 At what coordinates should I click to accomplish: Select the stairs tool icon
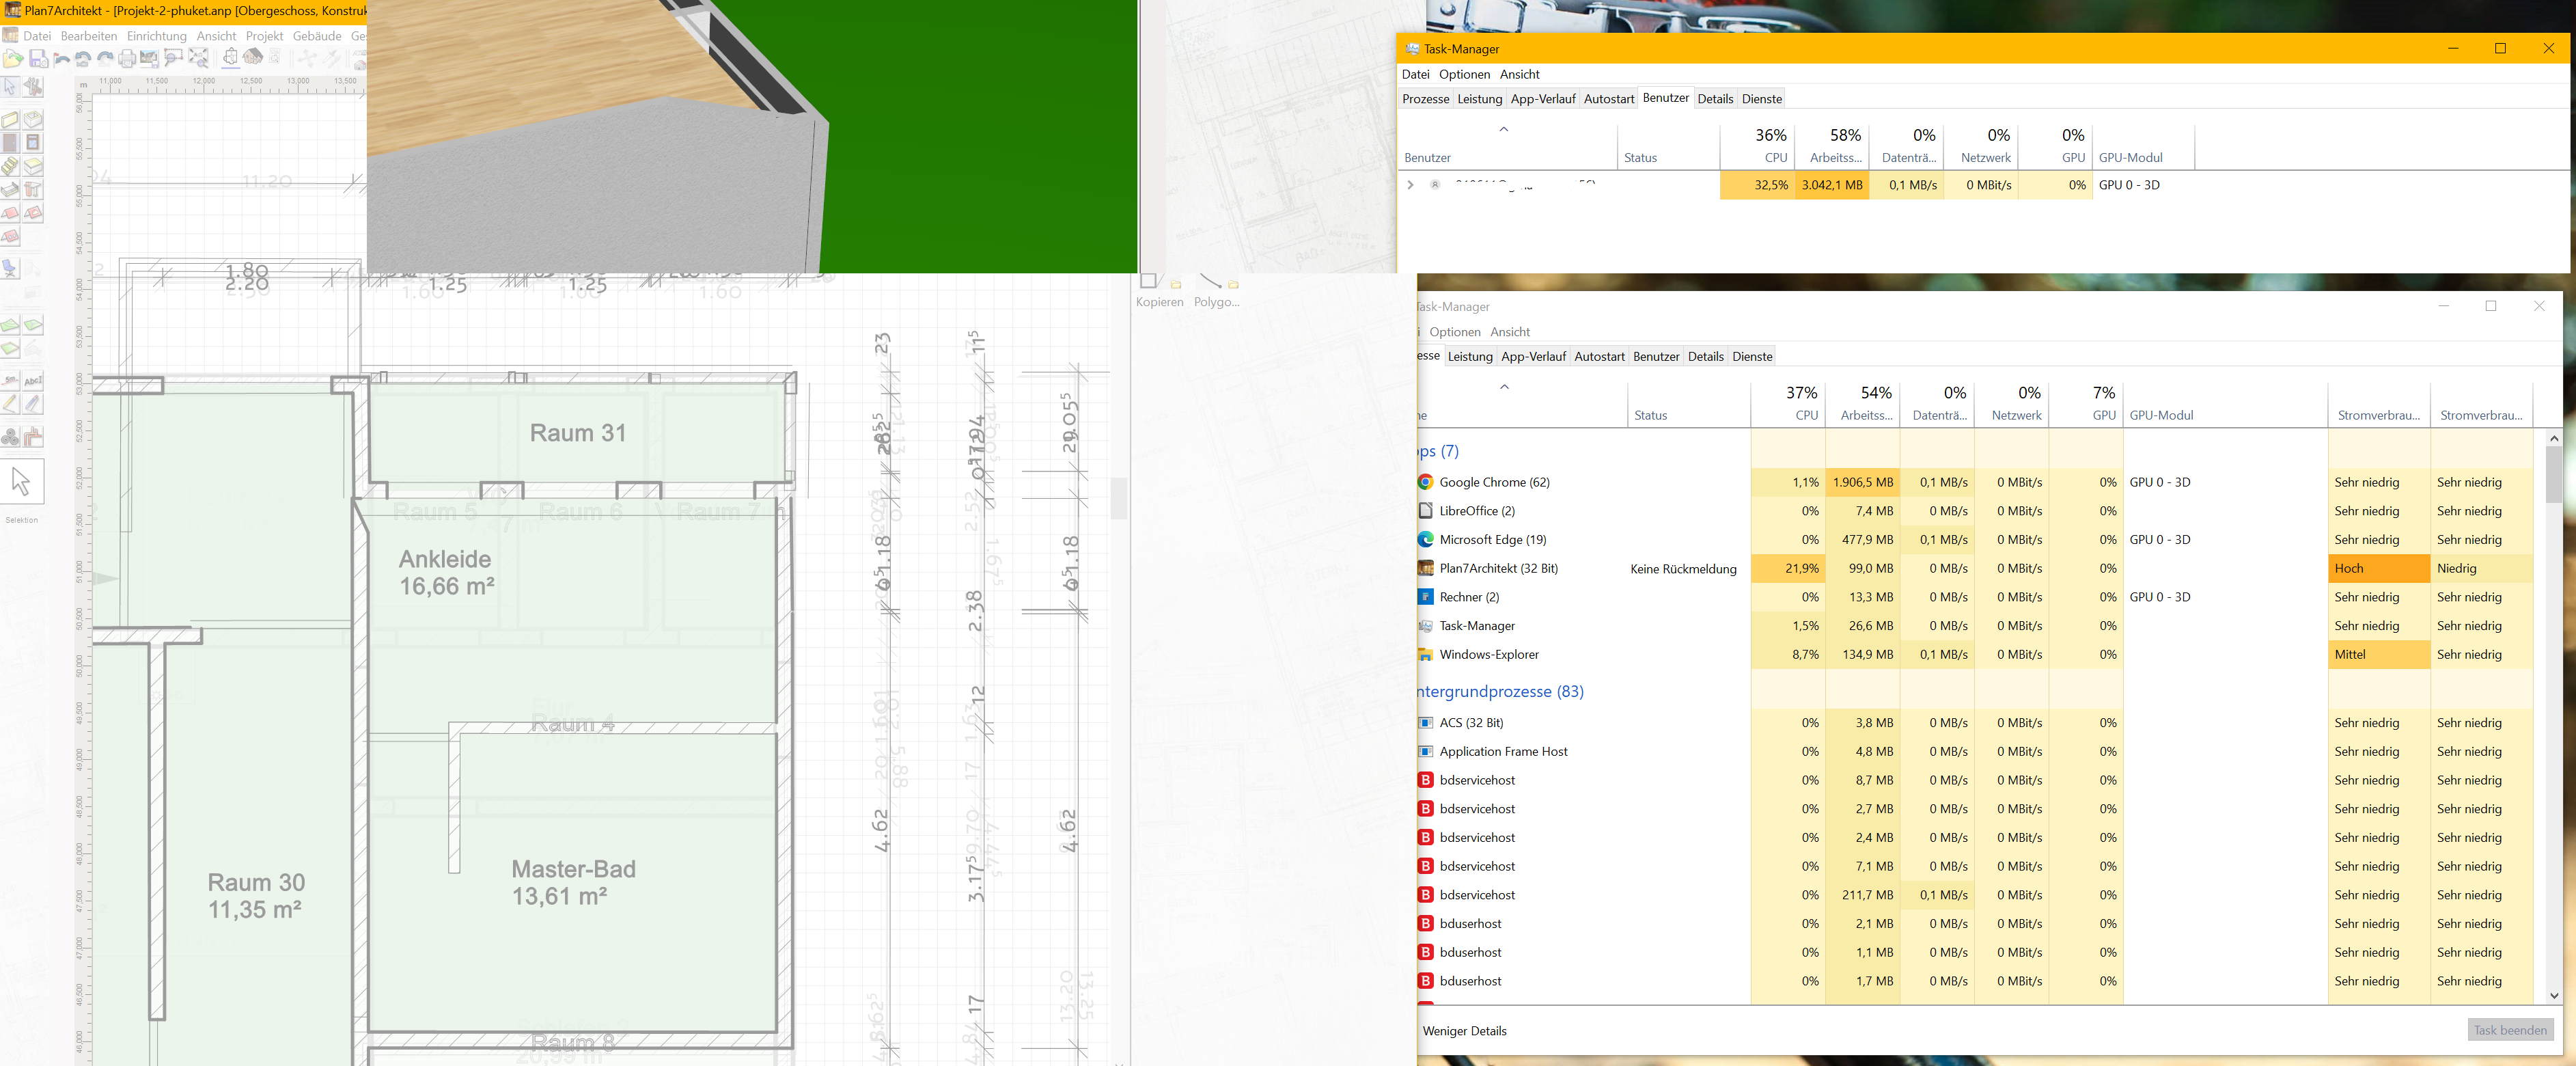coord(11,166)
